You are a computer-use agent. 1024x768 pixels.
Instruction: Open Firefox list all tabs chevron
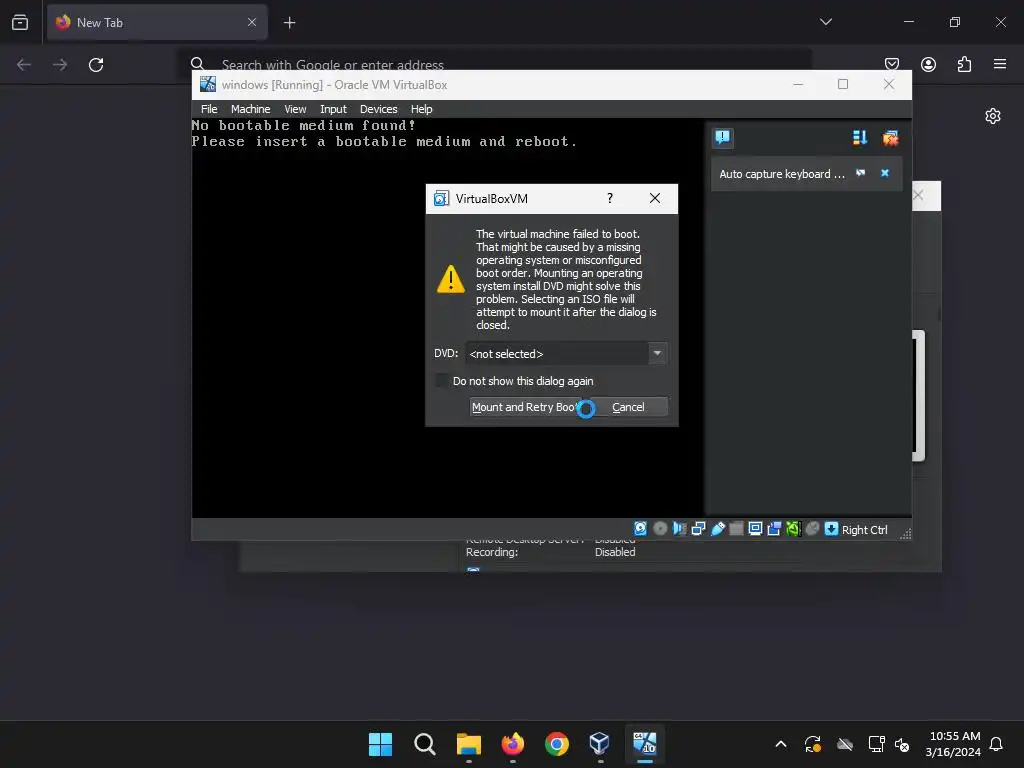pos(825,22)
